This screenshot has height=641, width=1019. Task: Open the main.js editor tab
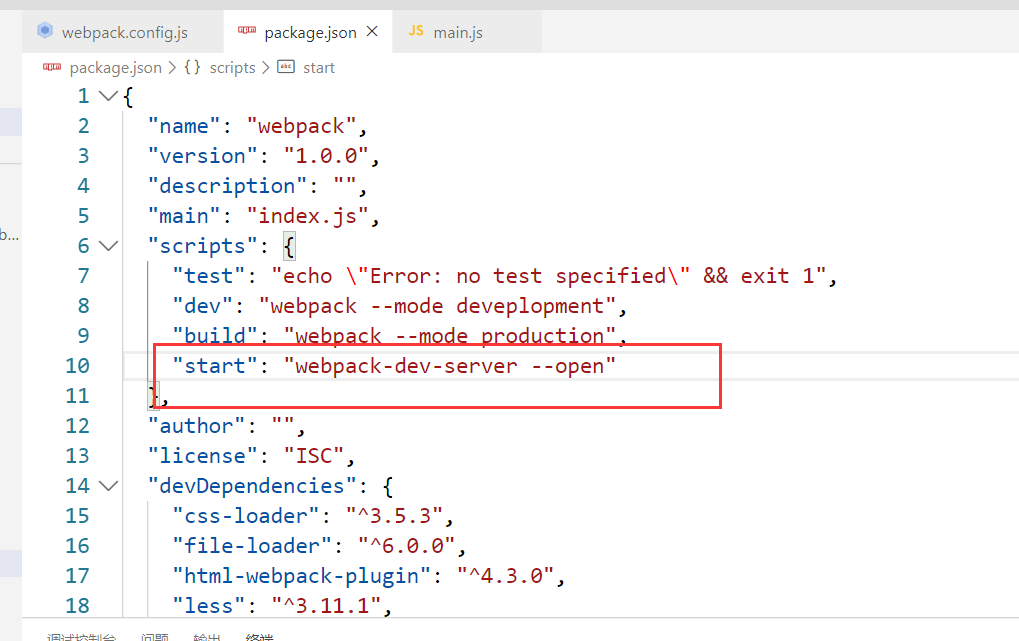click(457, 33)
